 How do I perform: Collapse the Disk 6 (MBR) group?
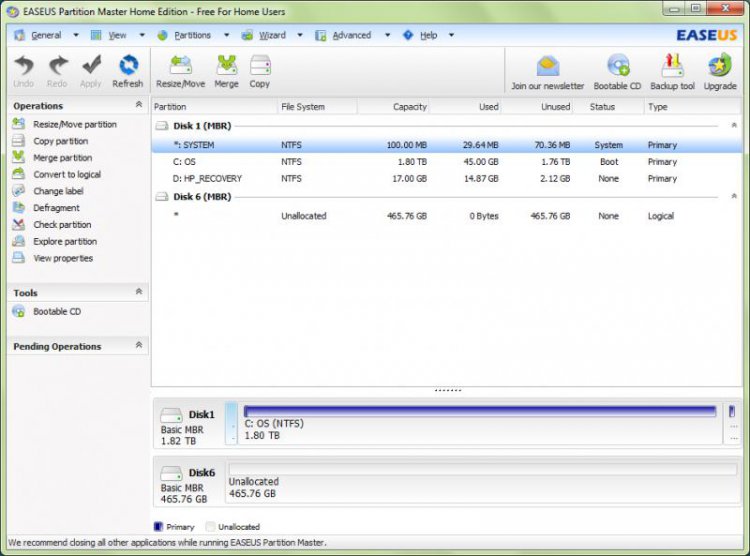pyautogui.click(x=734, y=196)
